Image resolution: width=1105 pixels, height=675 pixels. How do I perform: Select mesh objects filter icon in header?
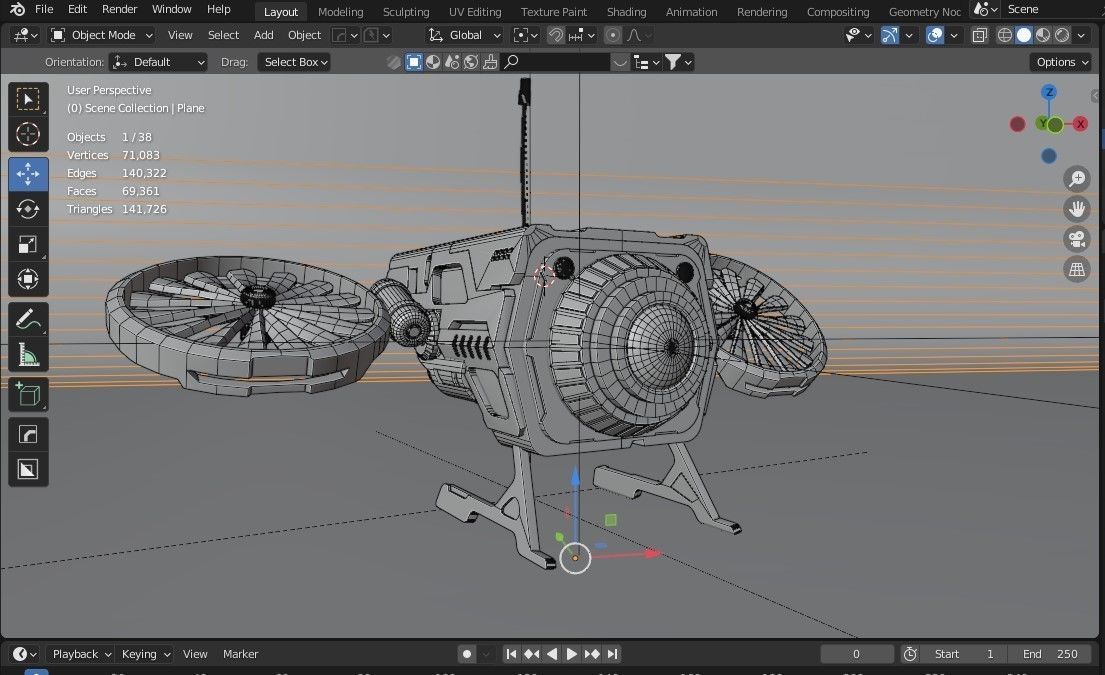414,62
